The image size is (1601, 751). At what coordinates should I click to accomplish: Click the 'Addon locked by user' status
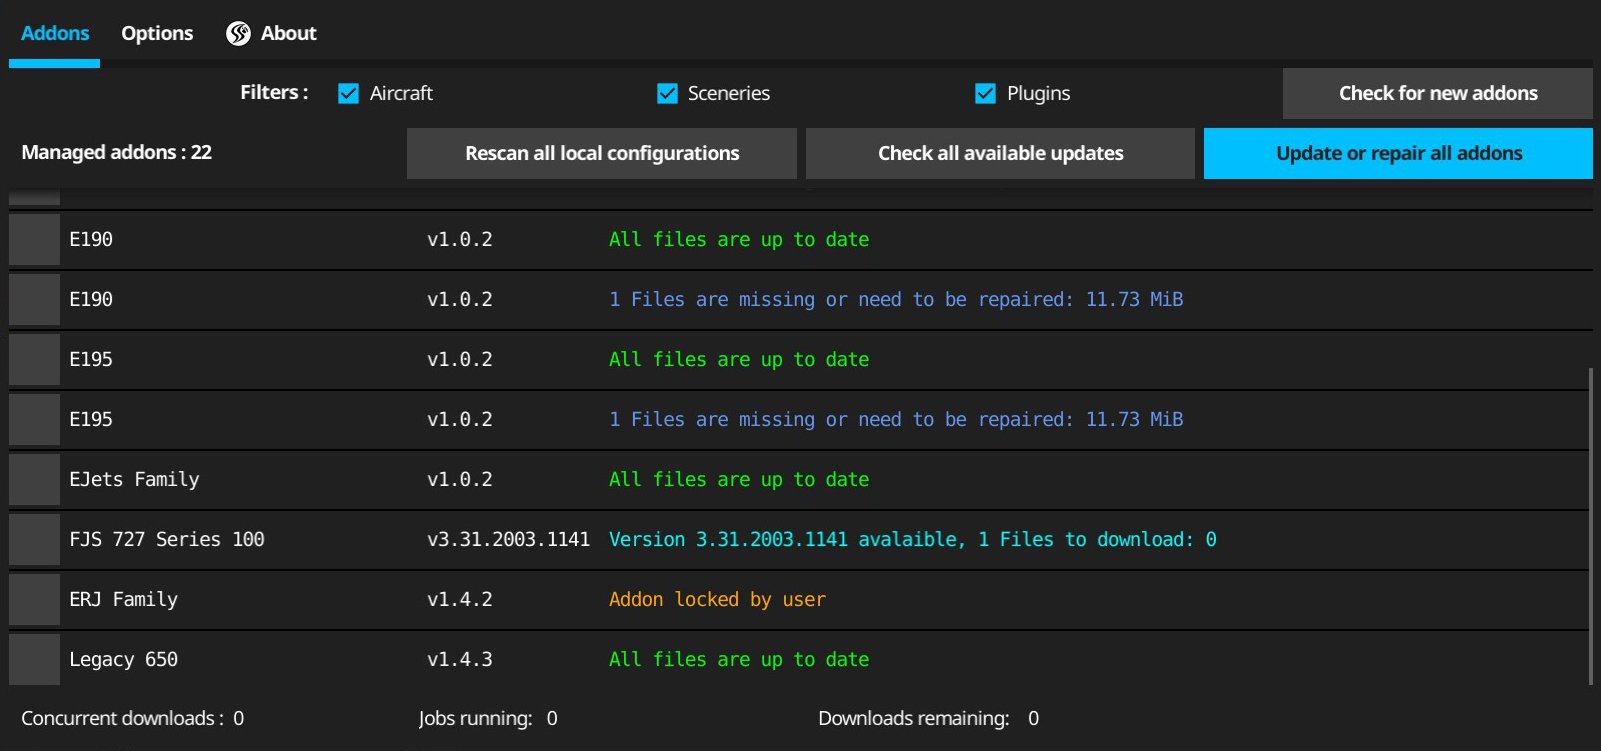(x=717, y=600)
